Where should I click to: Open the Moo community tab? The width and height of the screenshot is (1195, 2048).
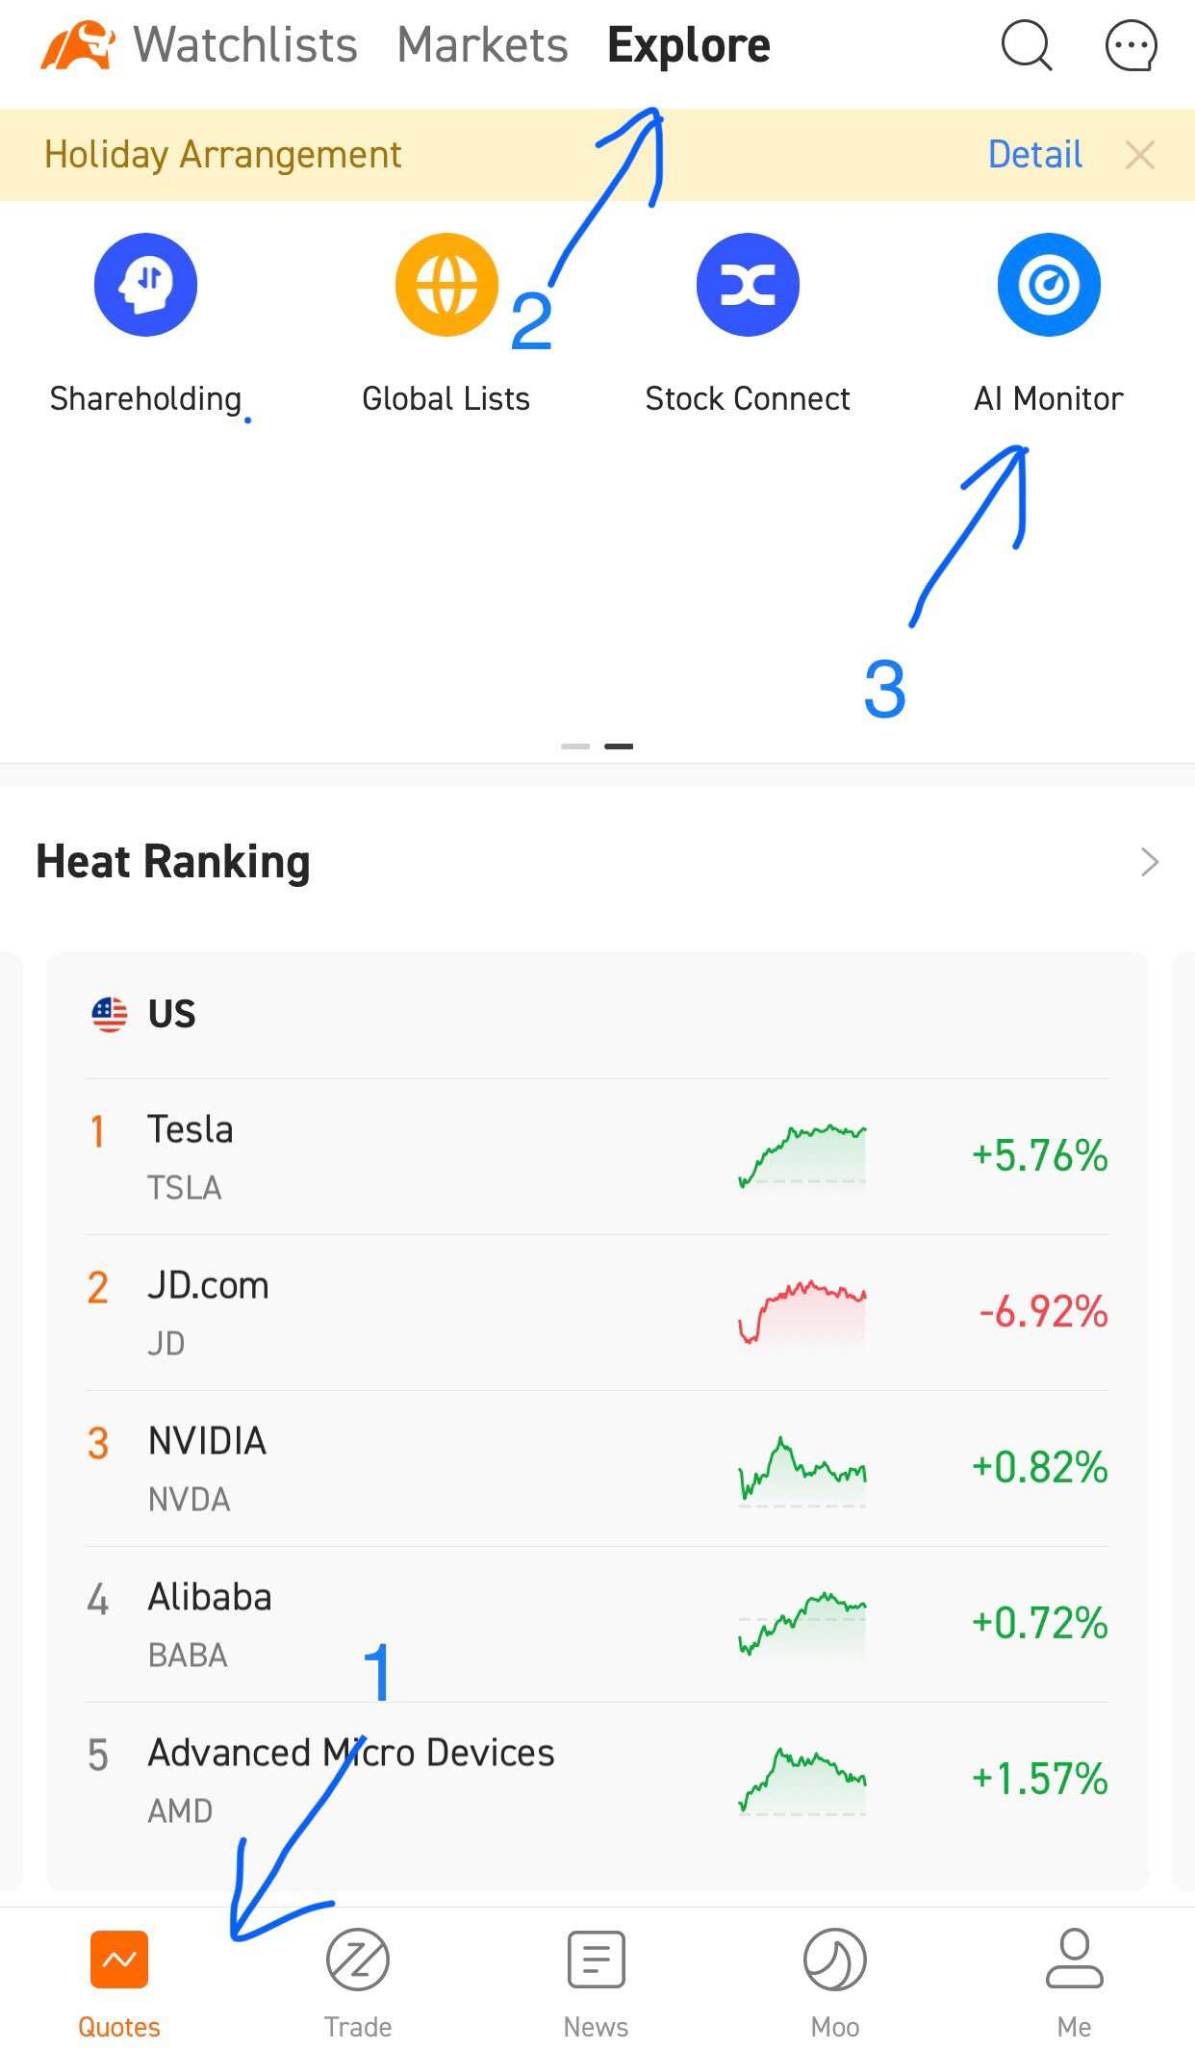pos(835,1962)
